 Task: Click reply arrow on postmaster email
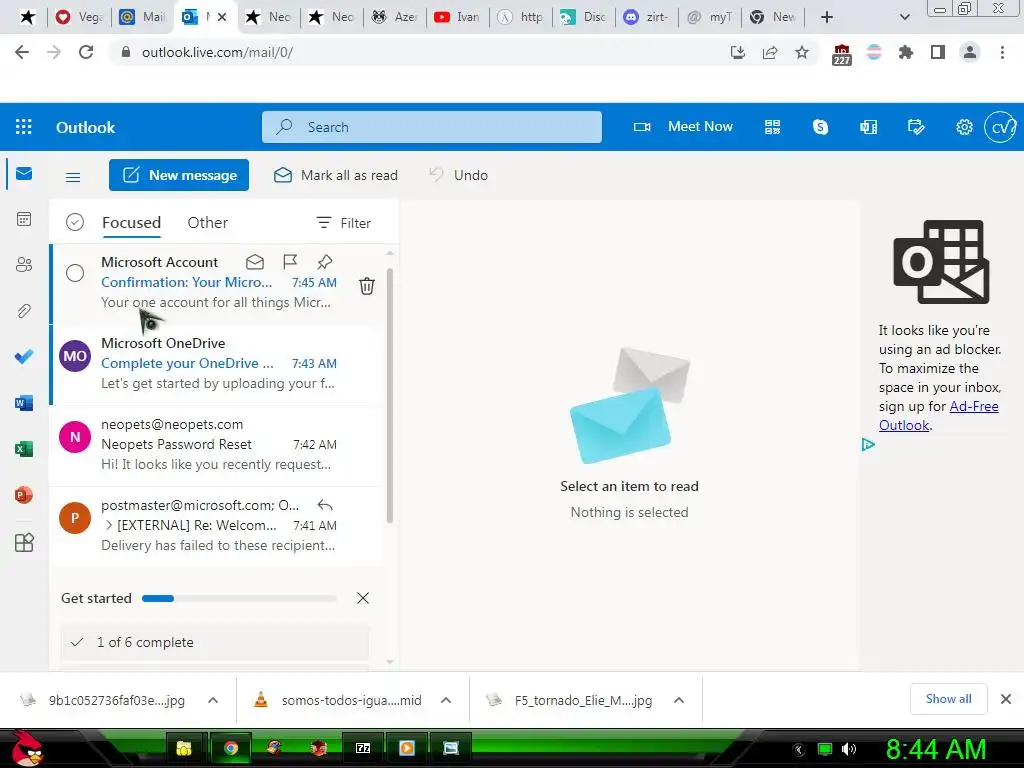pyautogui.click(x=325, y=505)
